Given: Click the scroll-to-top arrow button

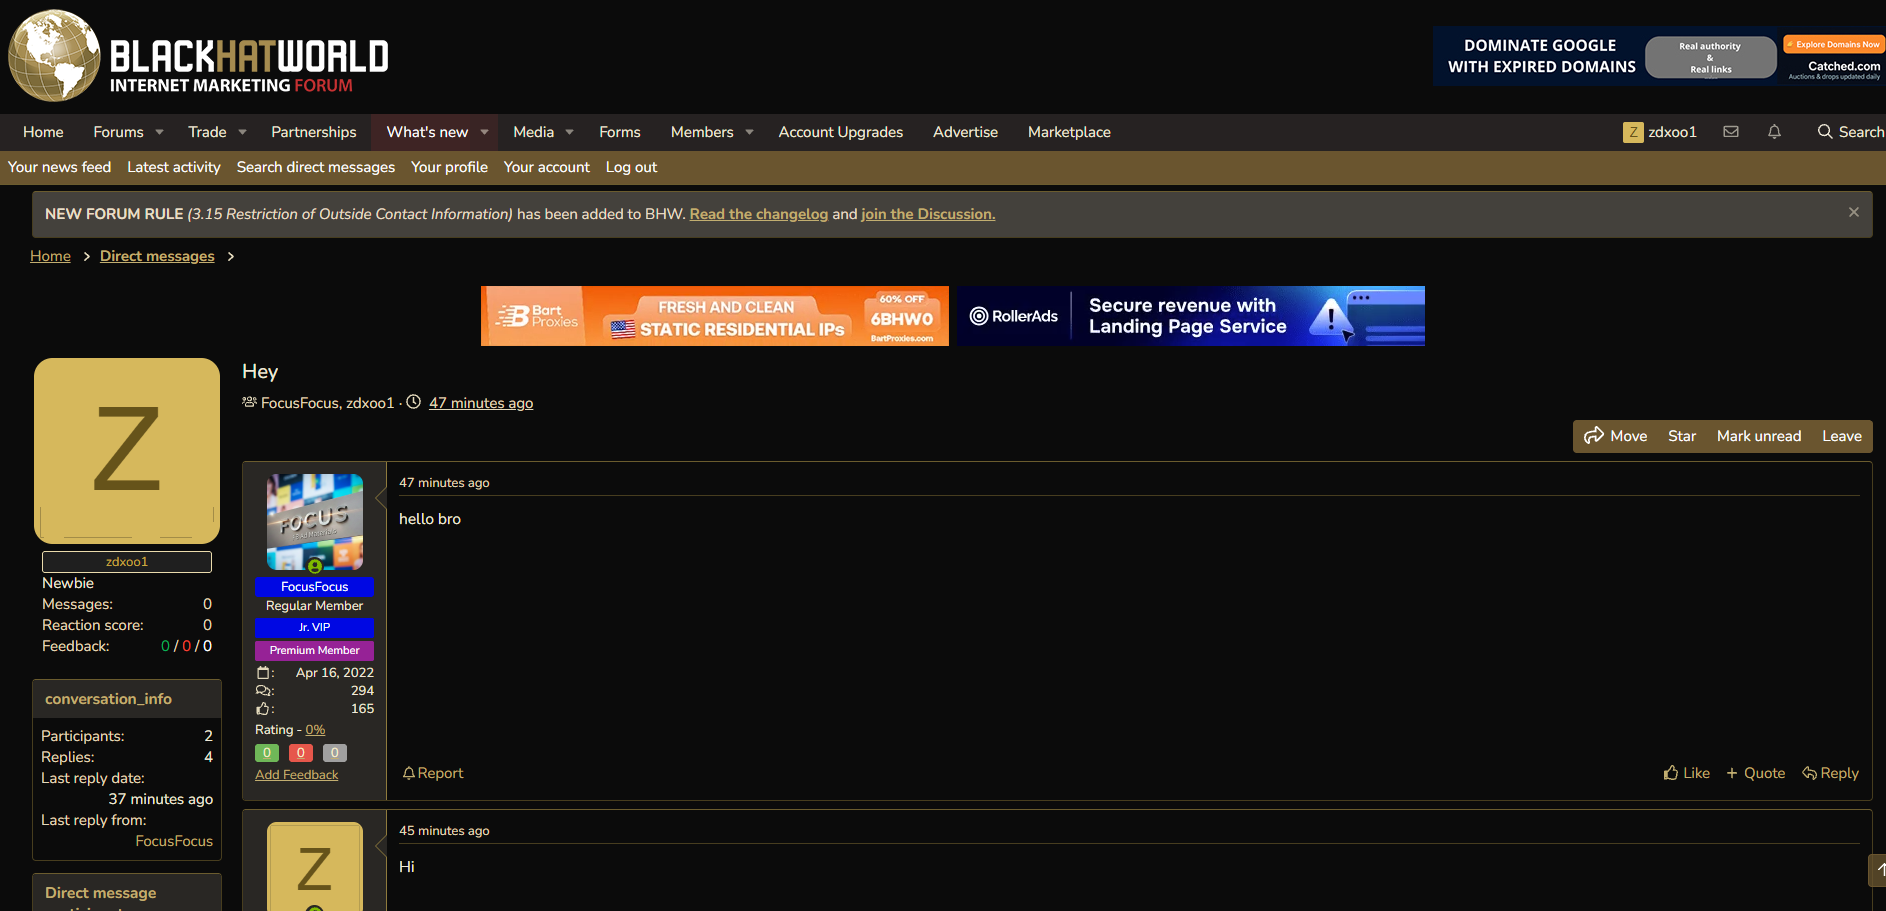Looking at the screenshot, I should 1878,870.
